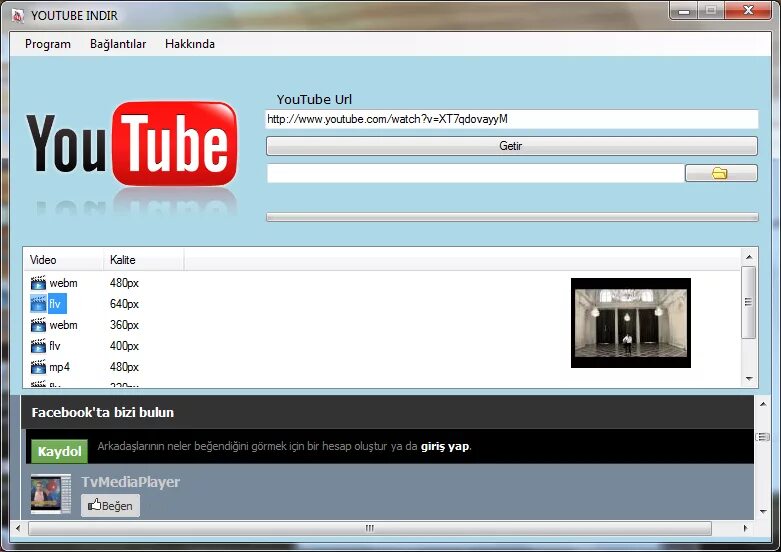Click the download progress bar

tap(512, 217)
